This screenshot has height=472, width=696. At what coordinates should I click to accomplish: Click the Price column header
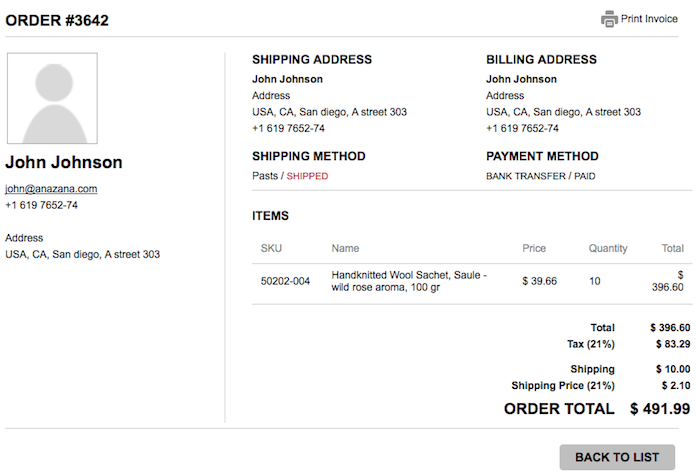pyautogui.click(x=534, y=248)
